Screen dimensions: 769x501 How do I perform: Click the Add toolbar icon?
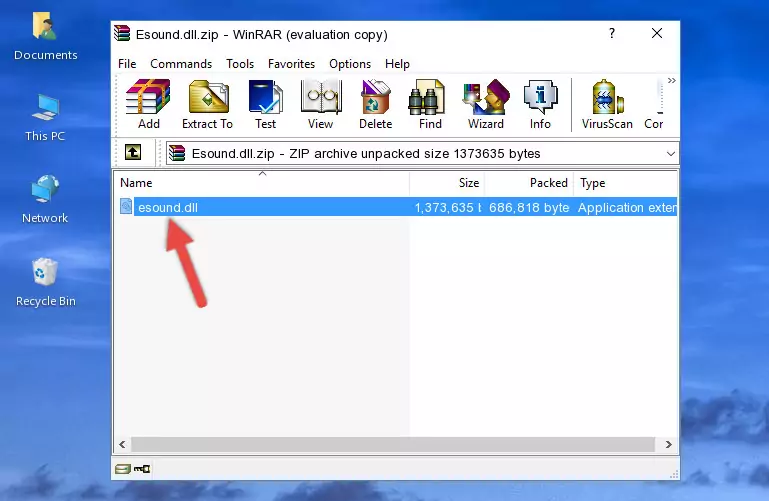[x=148, y=104]
